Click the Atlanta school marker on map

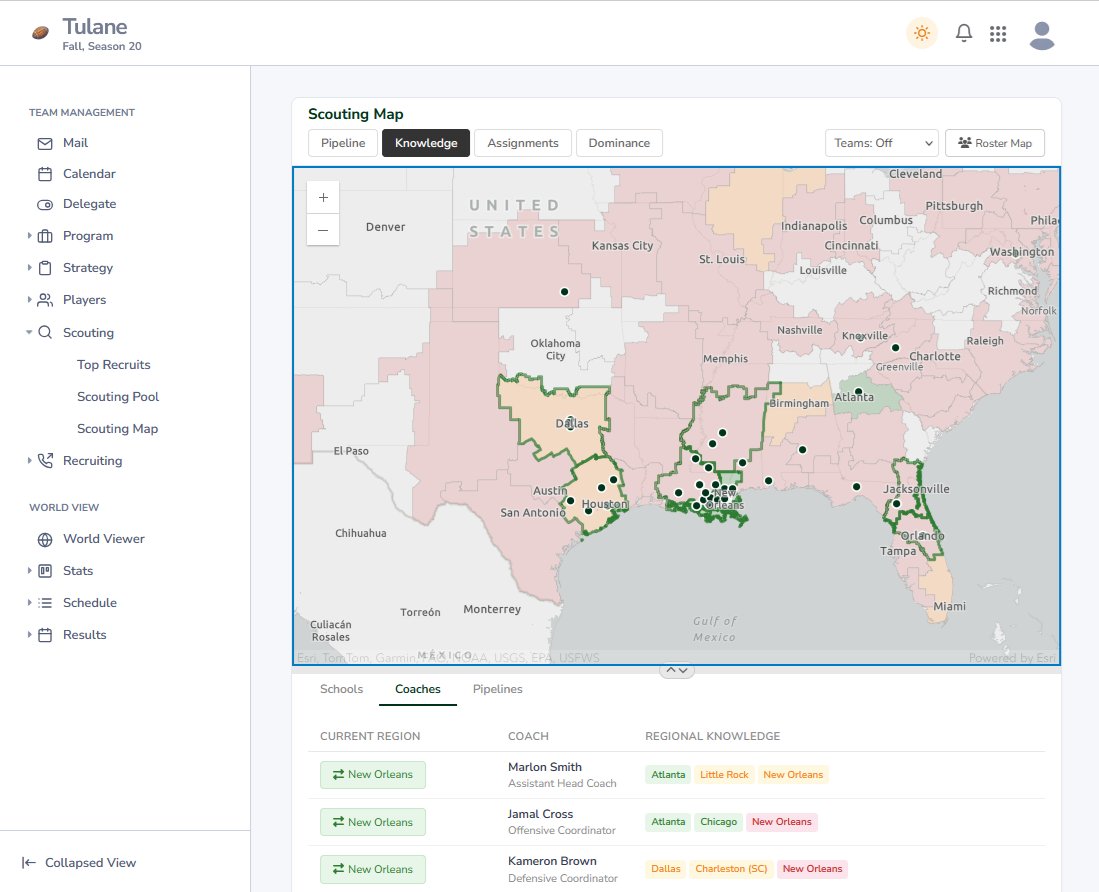tap(858, 392)
